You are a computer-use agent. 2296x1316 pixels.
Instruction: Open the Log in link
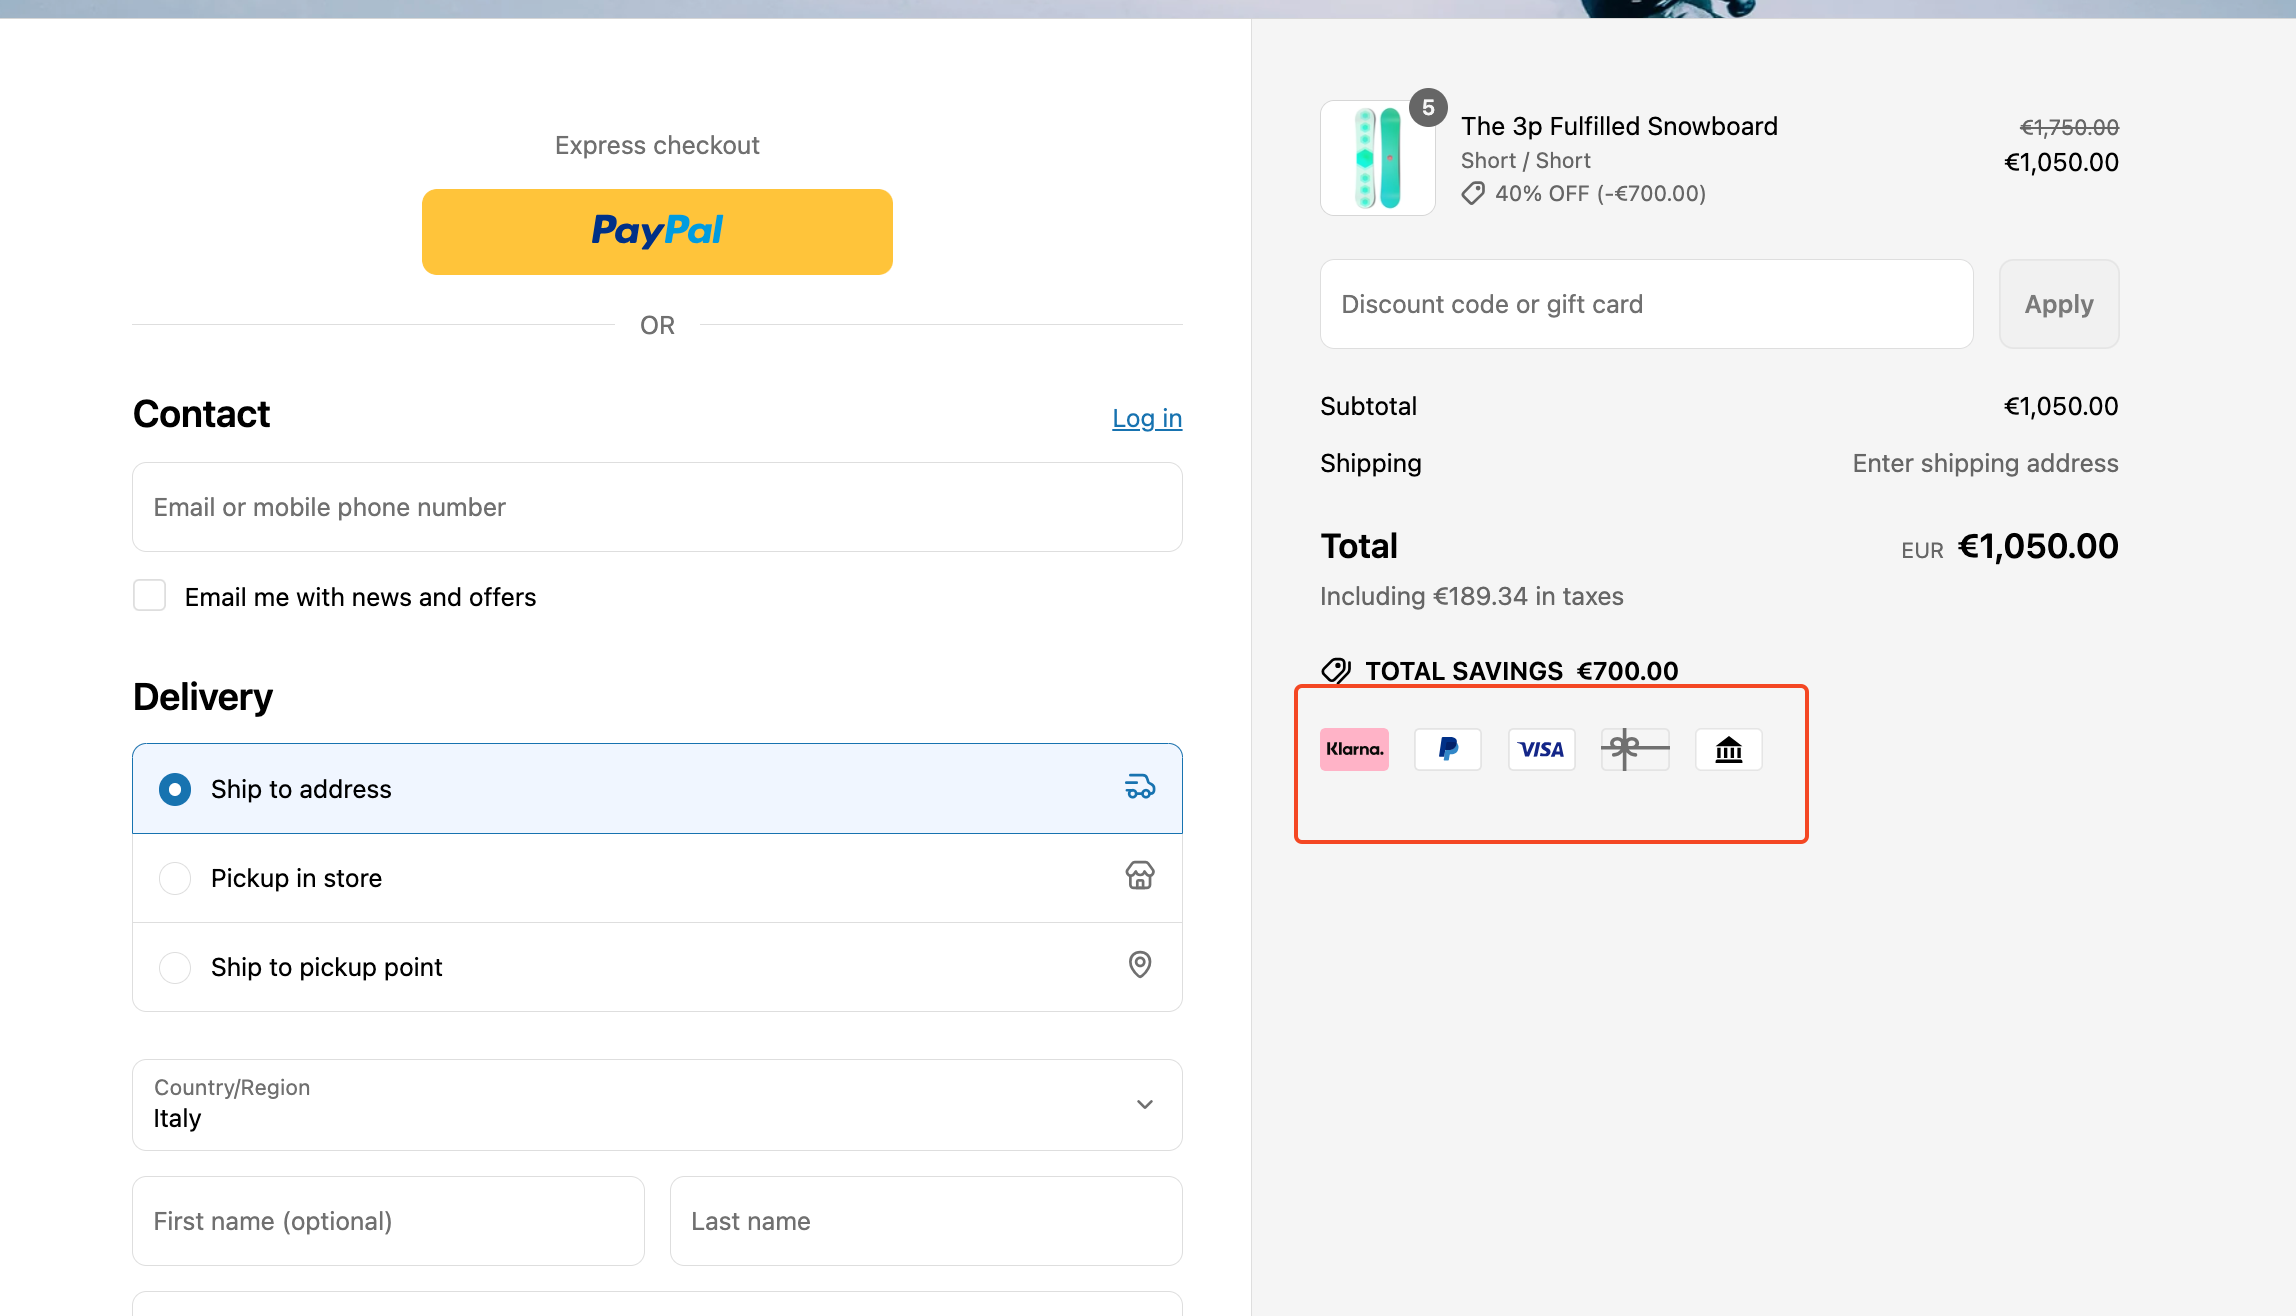click(1147, 418)
